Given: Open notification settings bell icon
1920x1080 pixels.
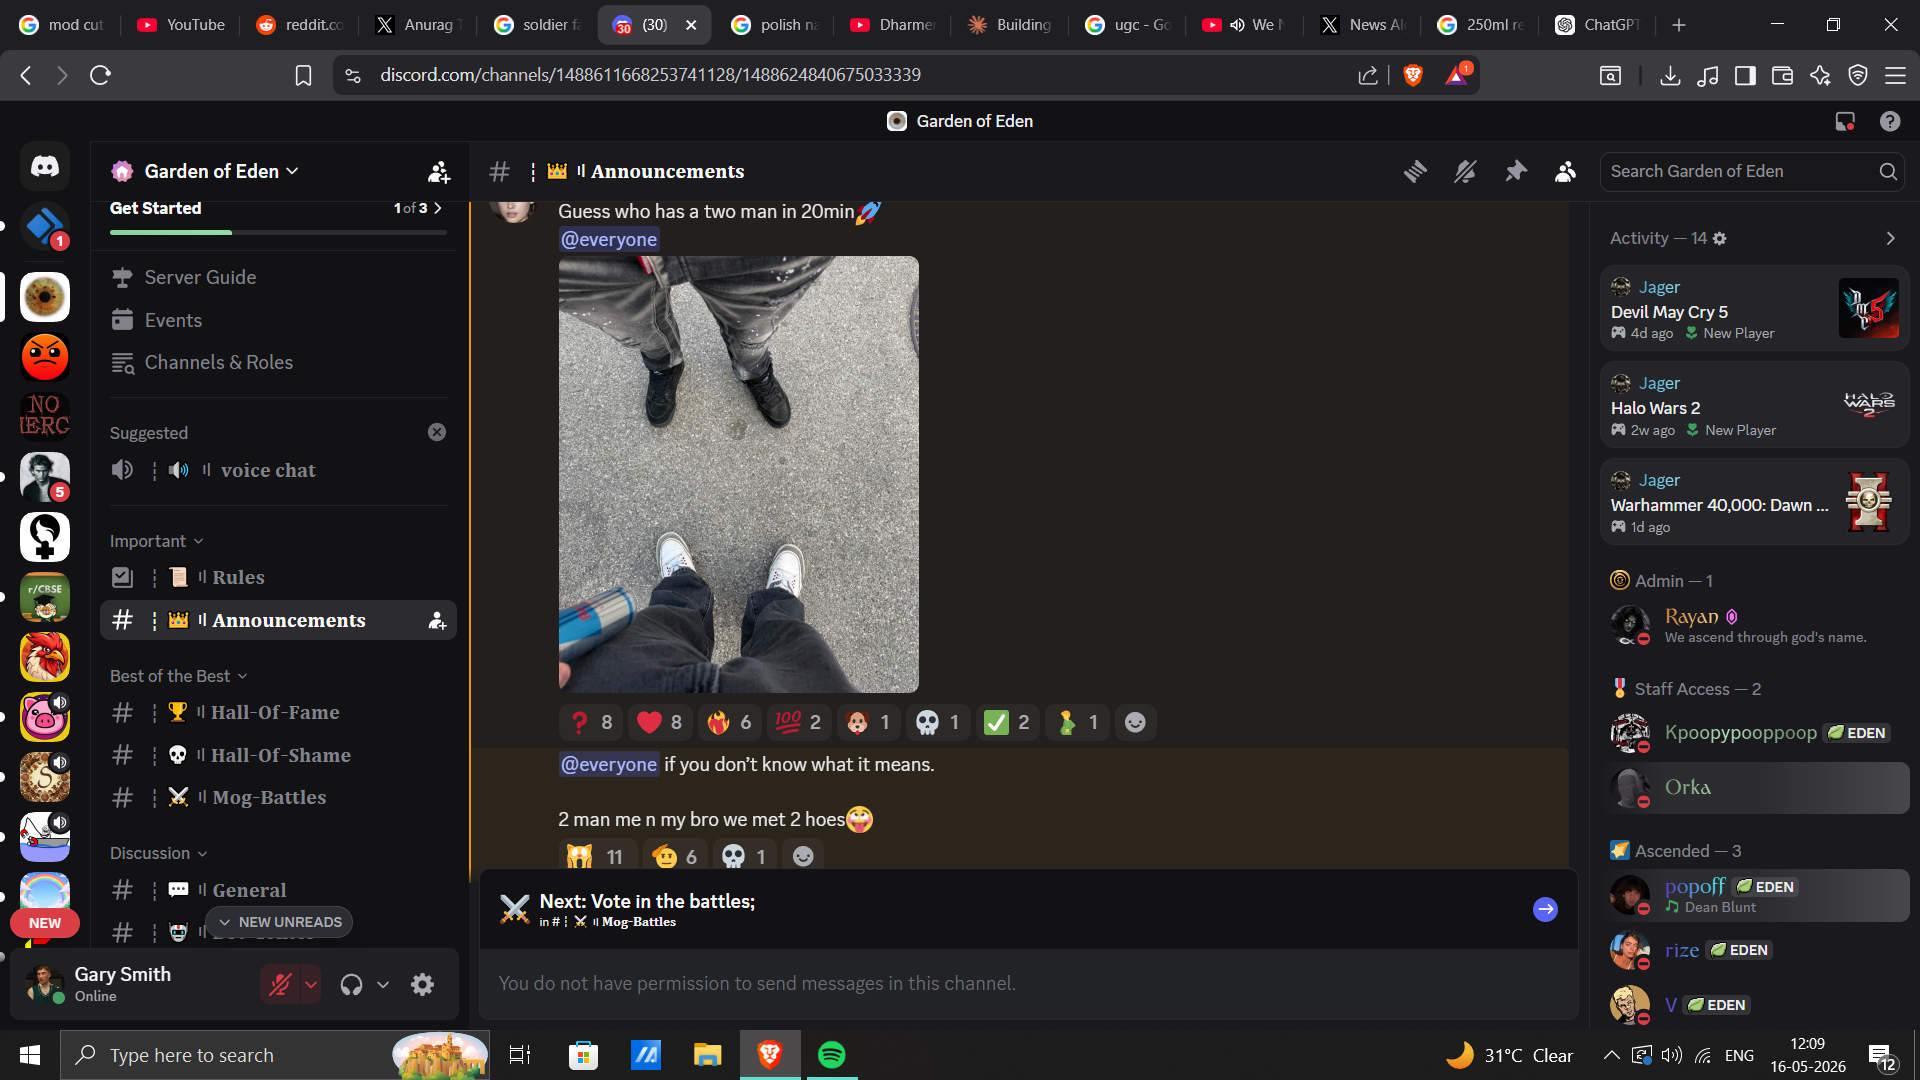Looking at the screenshot, I should 1465,172.
